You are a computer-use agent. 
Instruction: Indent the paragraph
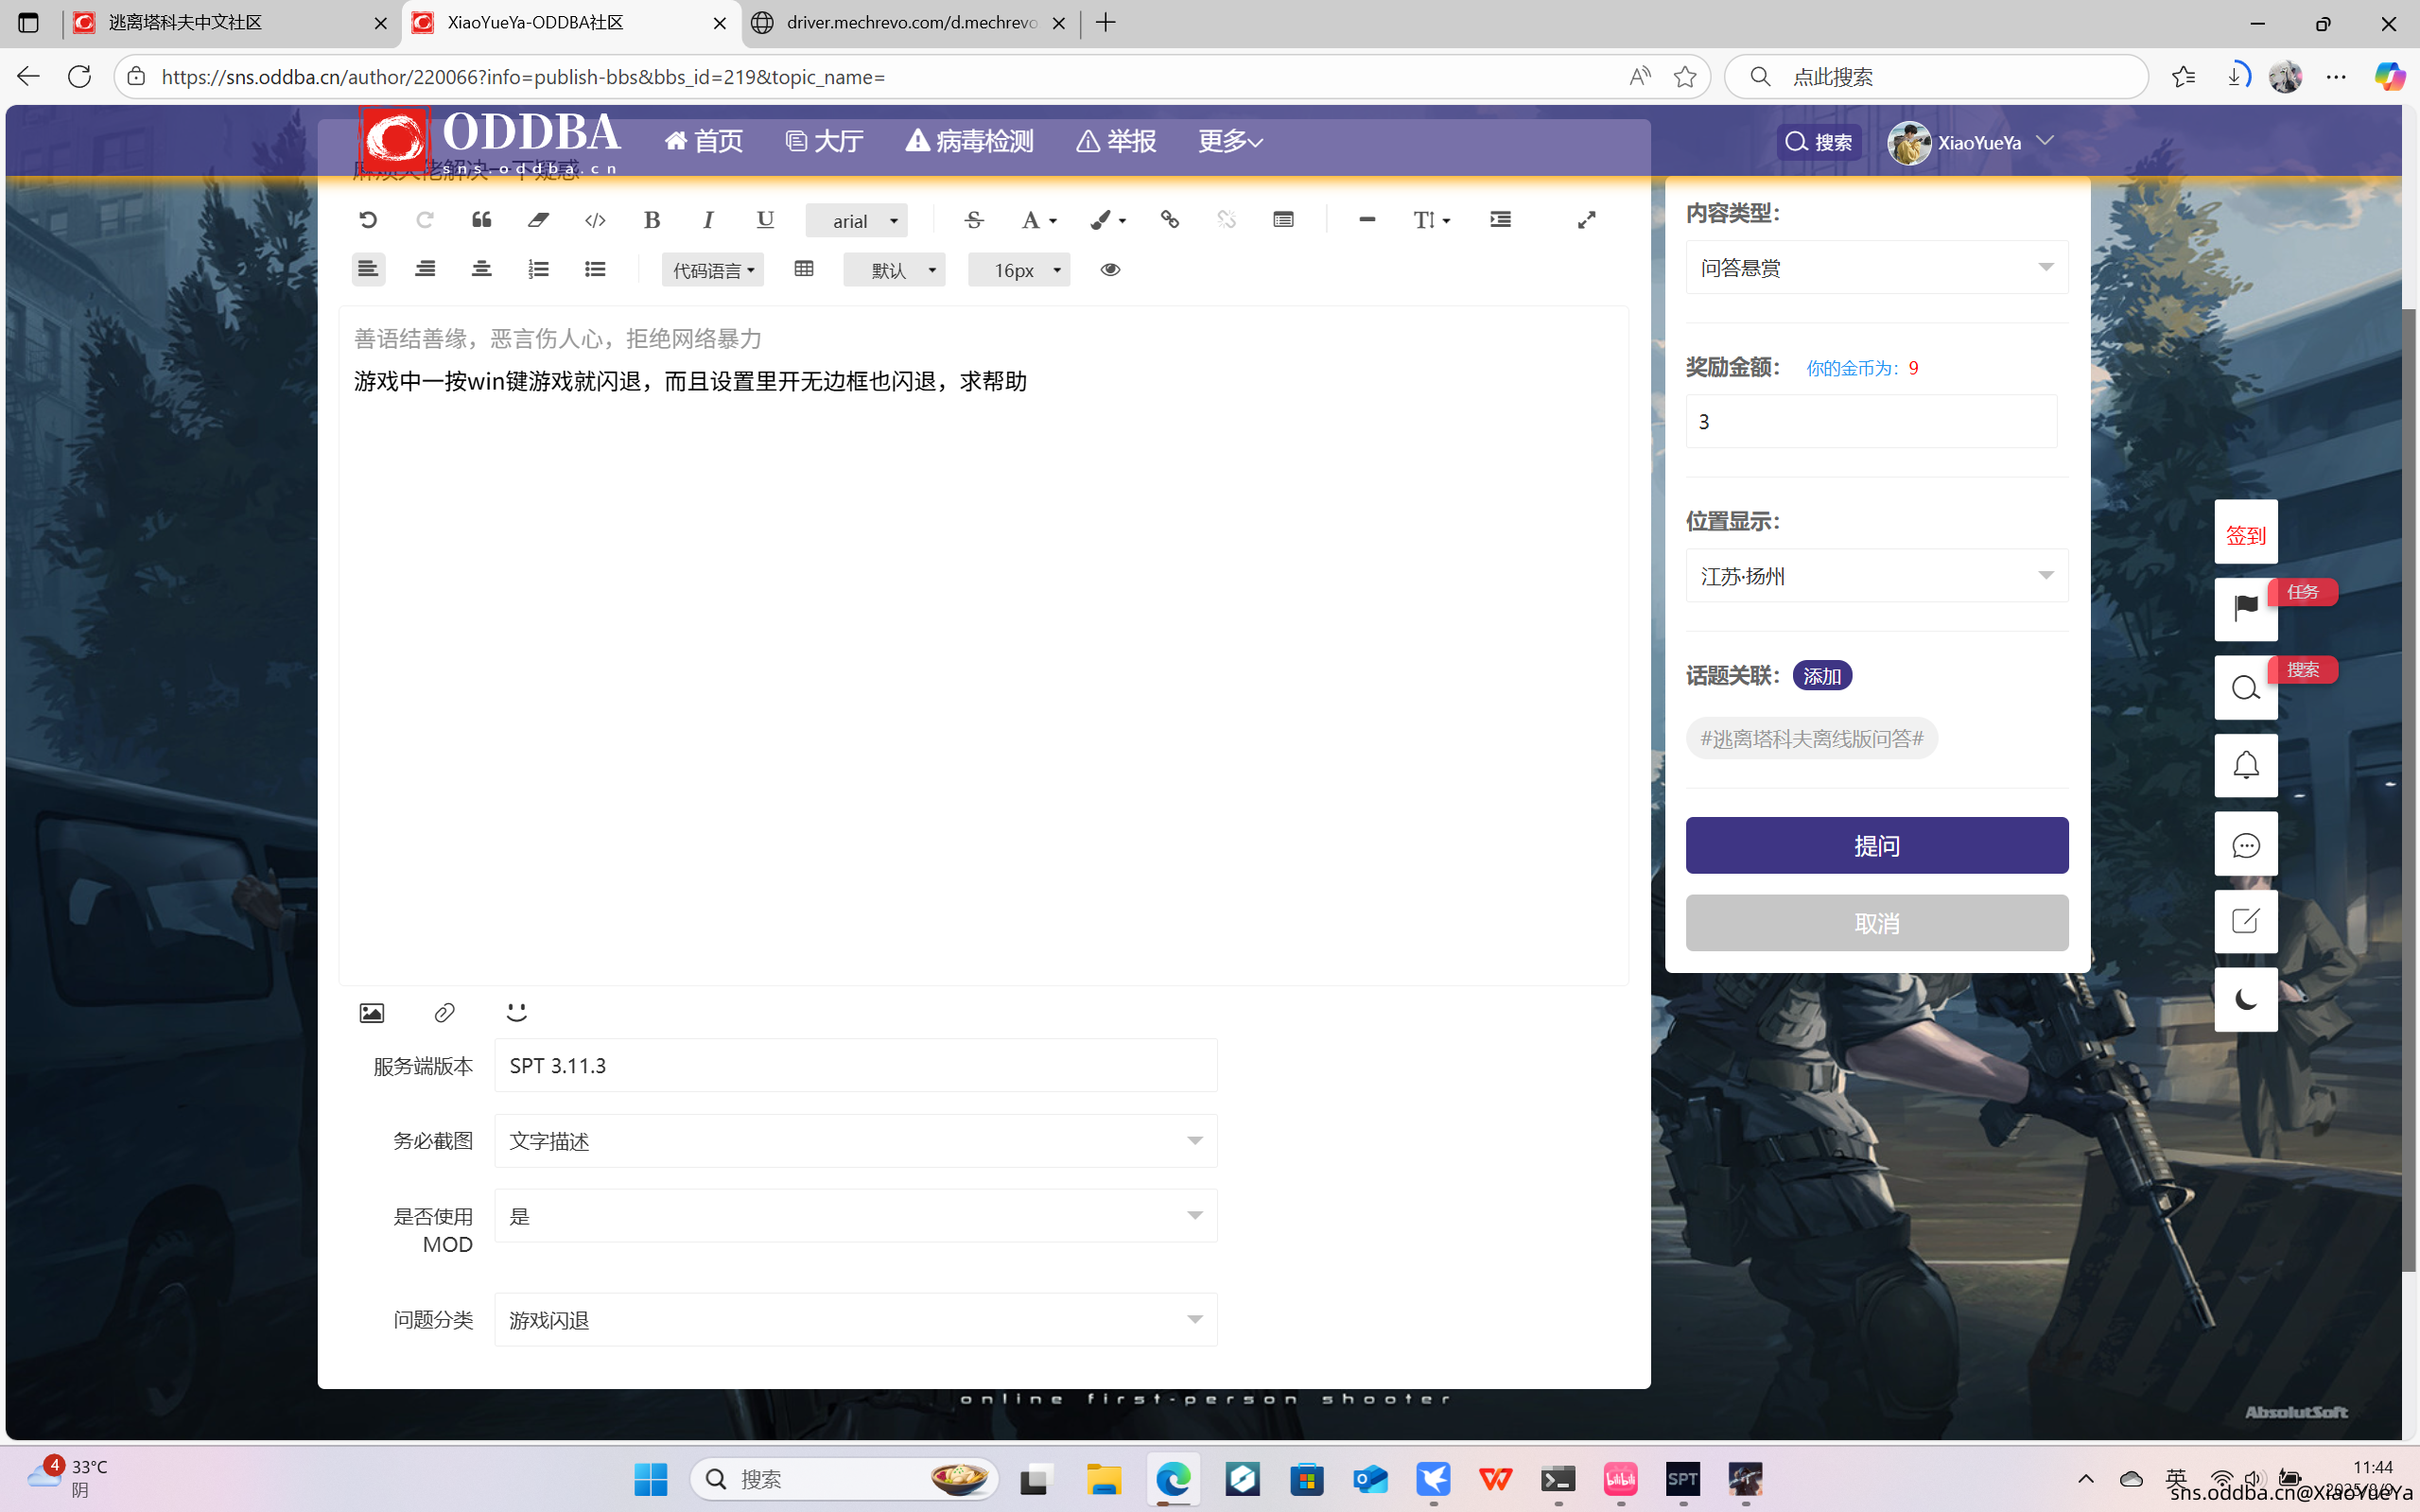pyautogui.click(x=1501, y=220)
